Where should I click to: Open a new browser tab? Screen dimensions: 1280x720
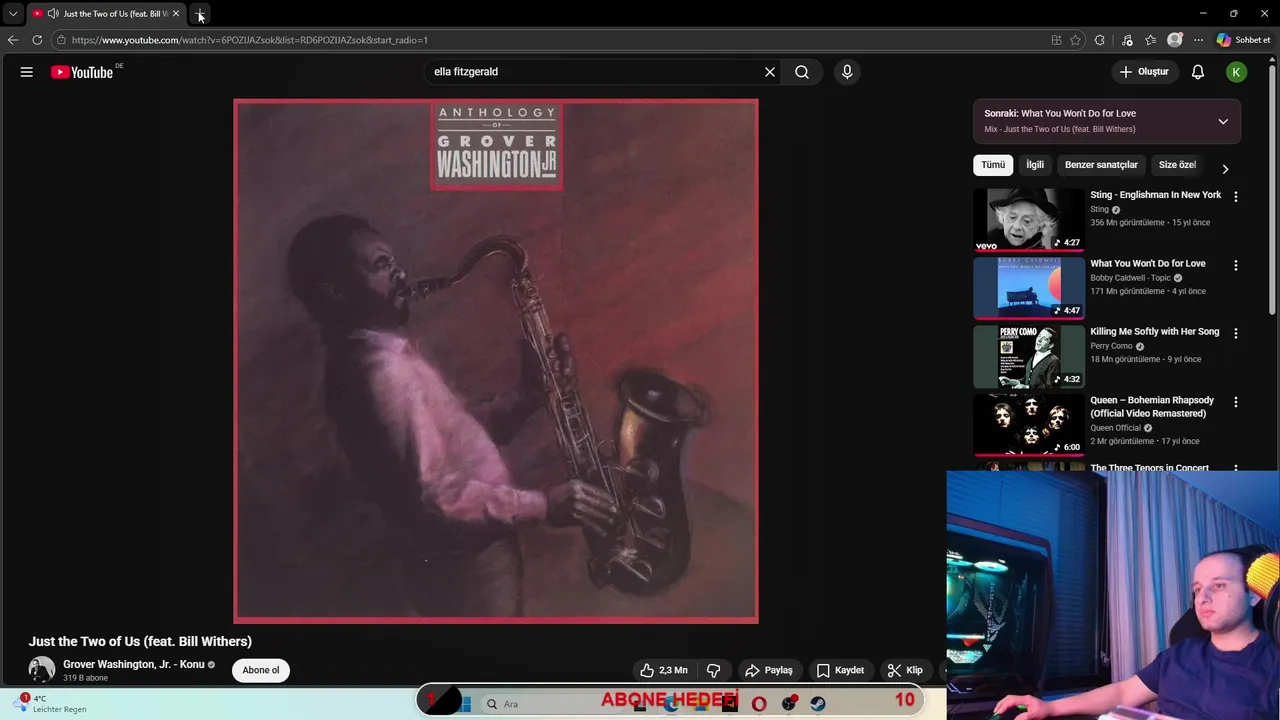click(x=200, y=14)
